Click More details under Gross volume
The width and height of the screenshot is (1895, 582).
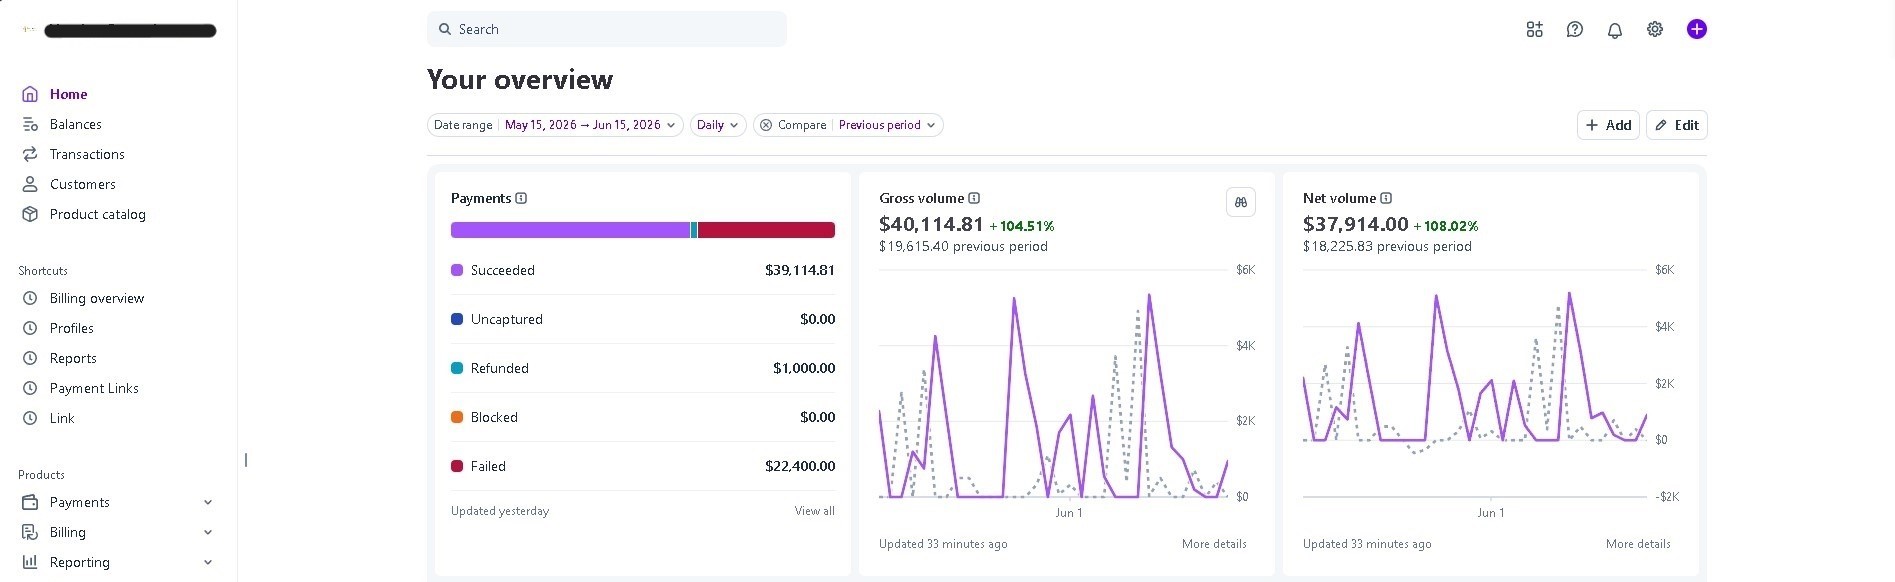click(1214, 544)
